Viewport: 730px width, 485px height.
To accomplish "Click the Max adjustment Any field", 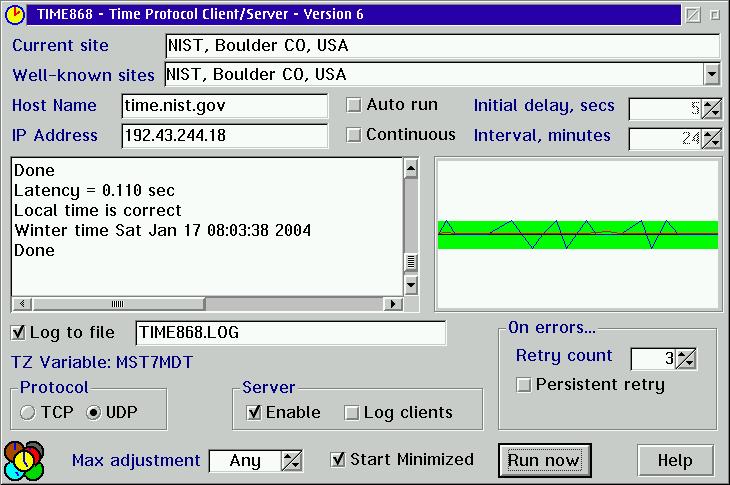I will pos(245,461).
